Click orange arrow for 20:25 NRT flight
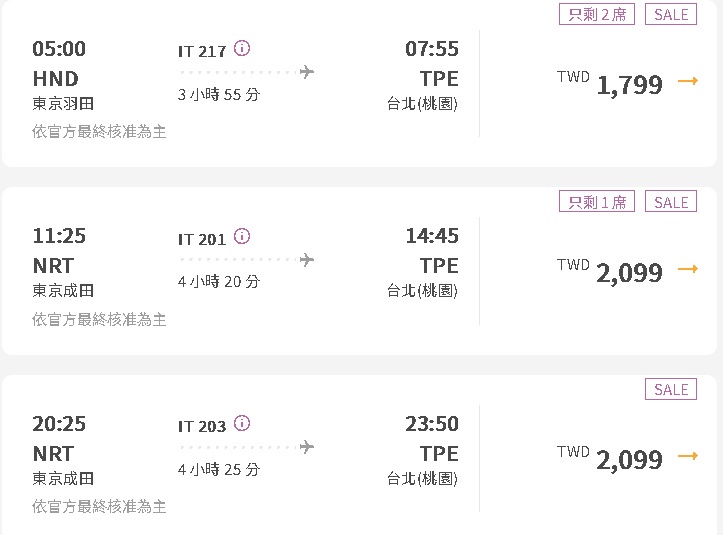The width and height of the screenshot is (723, 535). (x=687, y=456)
